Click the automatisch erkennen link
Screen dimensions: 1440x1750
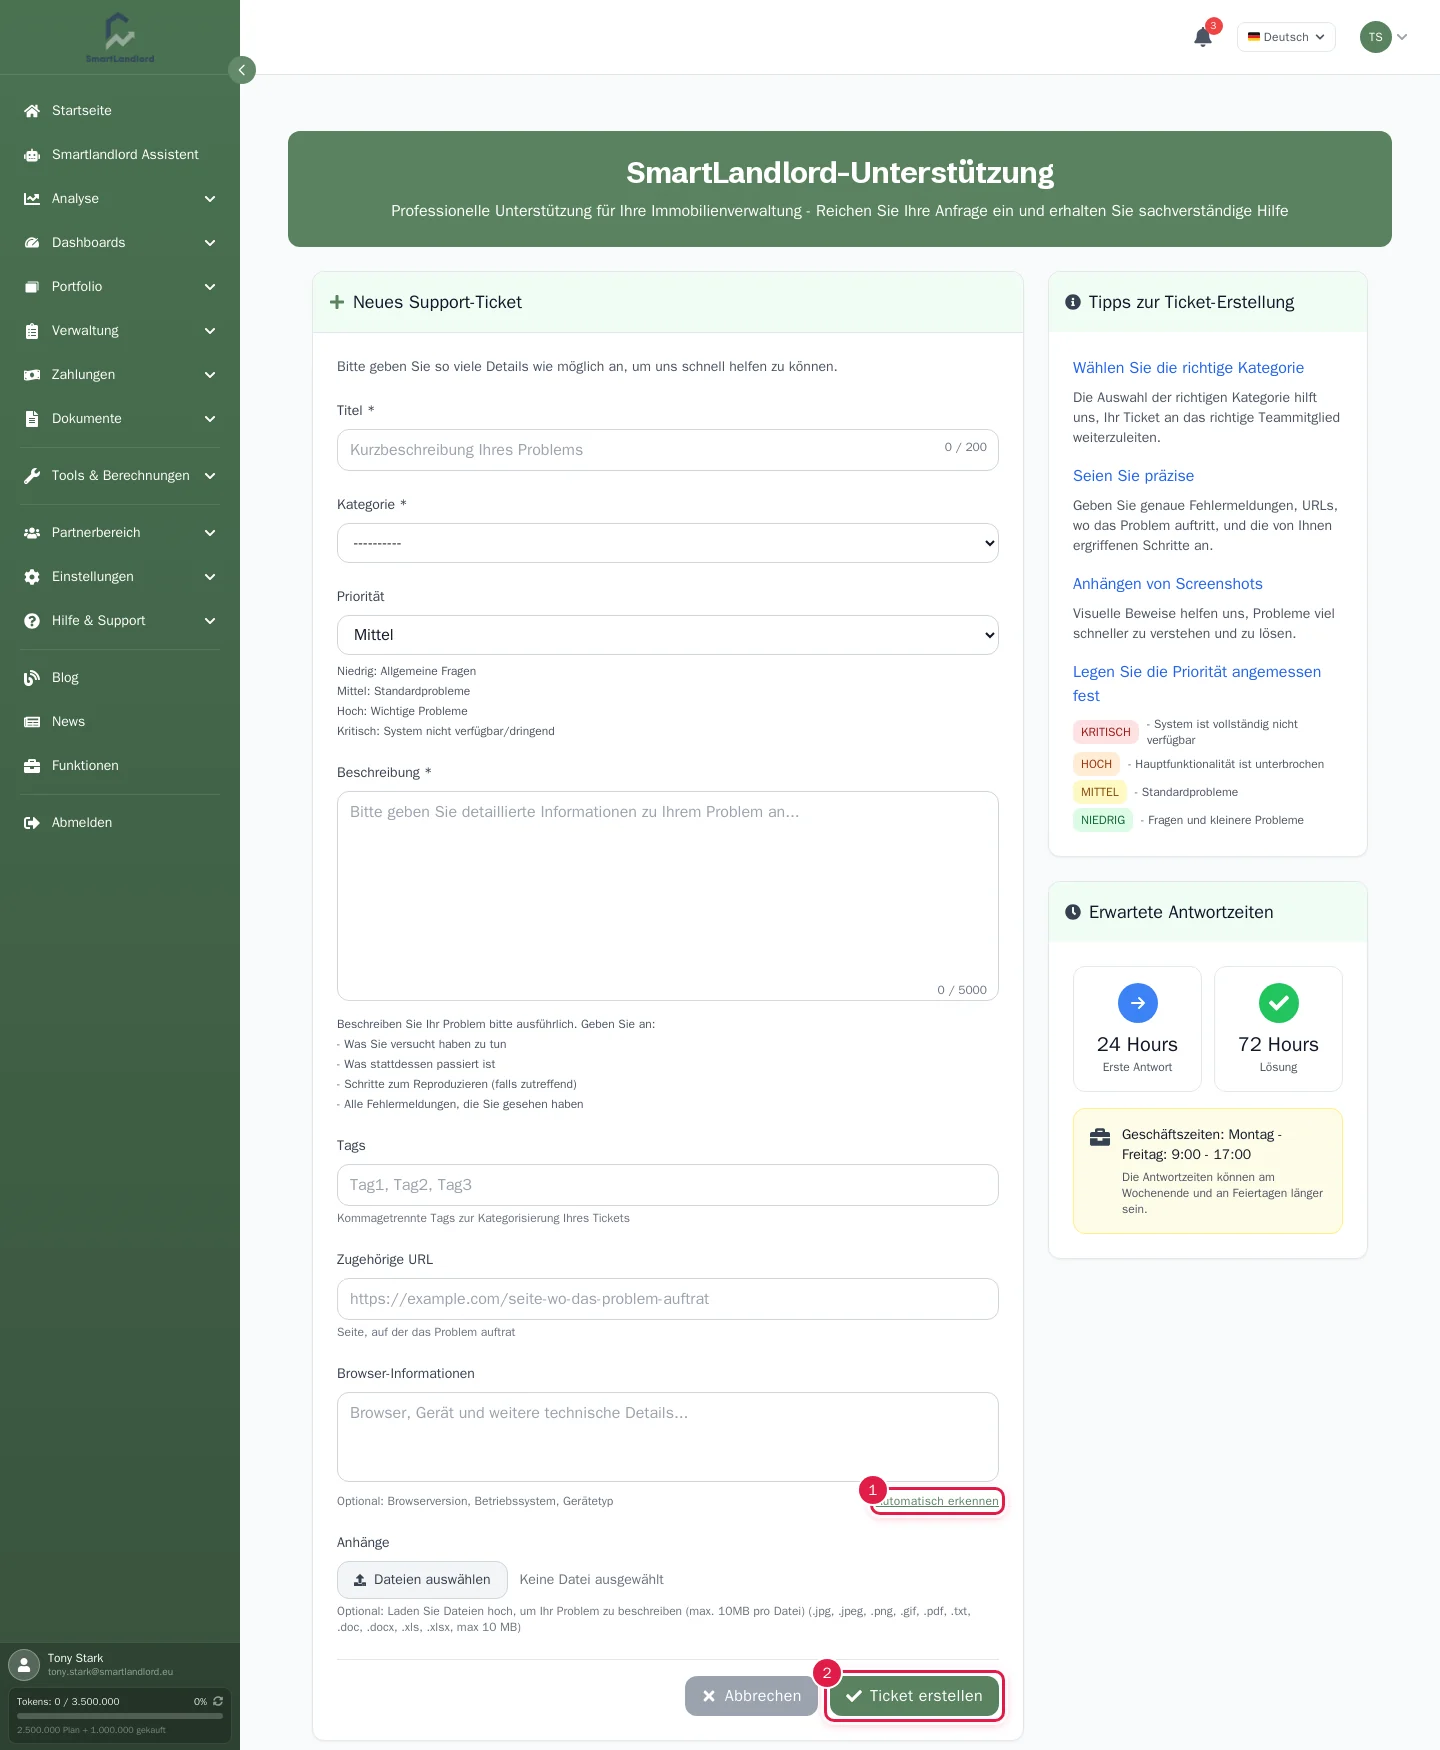point(938,1501)
